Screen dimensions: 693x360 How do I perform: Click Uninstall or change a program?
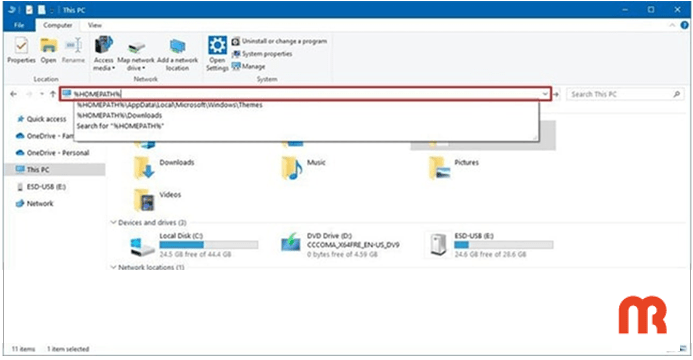coord(280,41)
